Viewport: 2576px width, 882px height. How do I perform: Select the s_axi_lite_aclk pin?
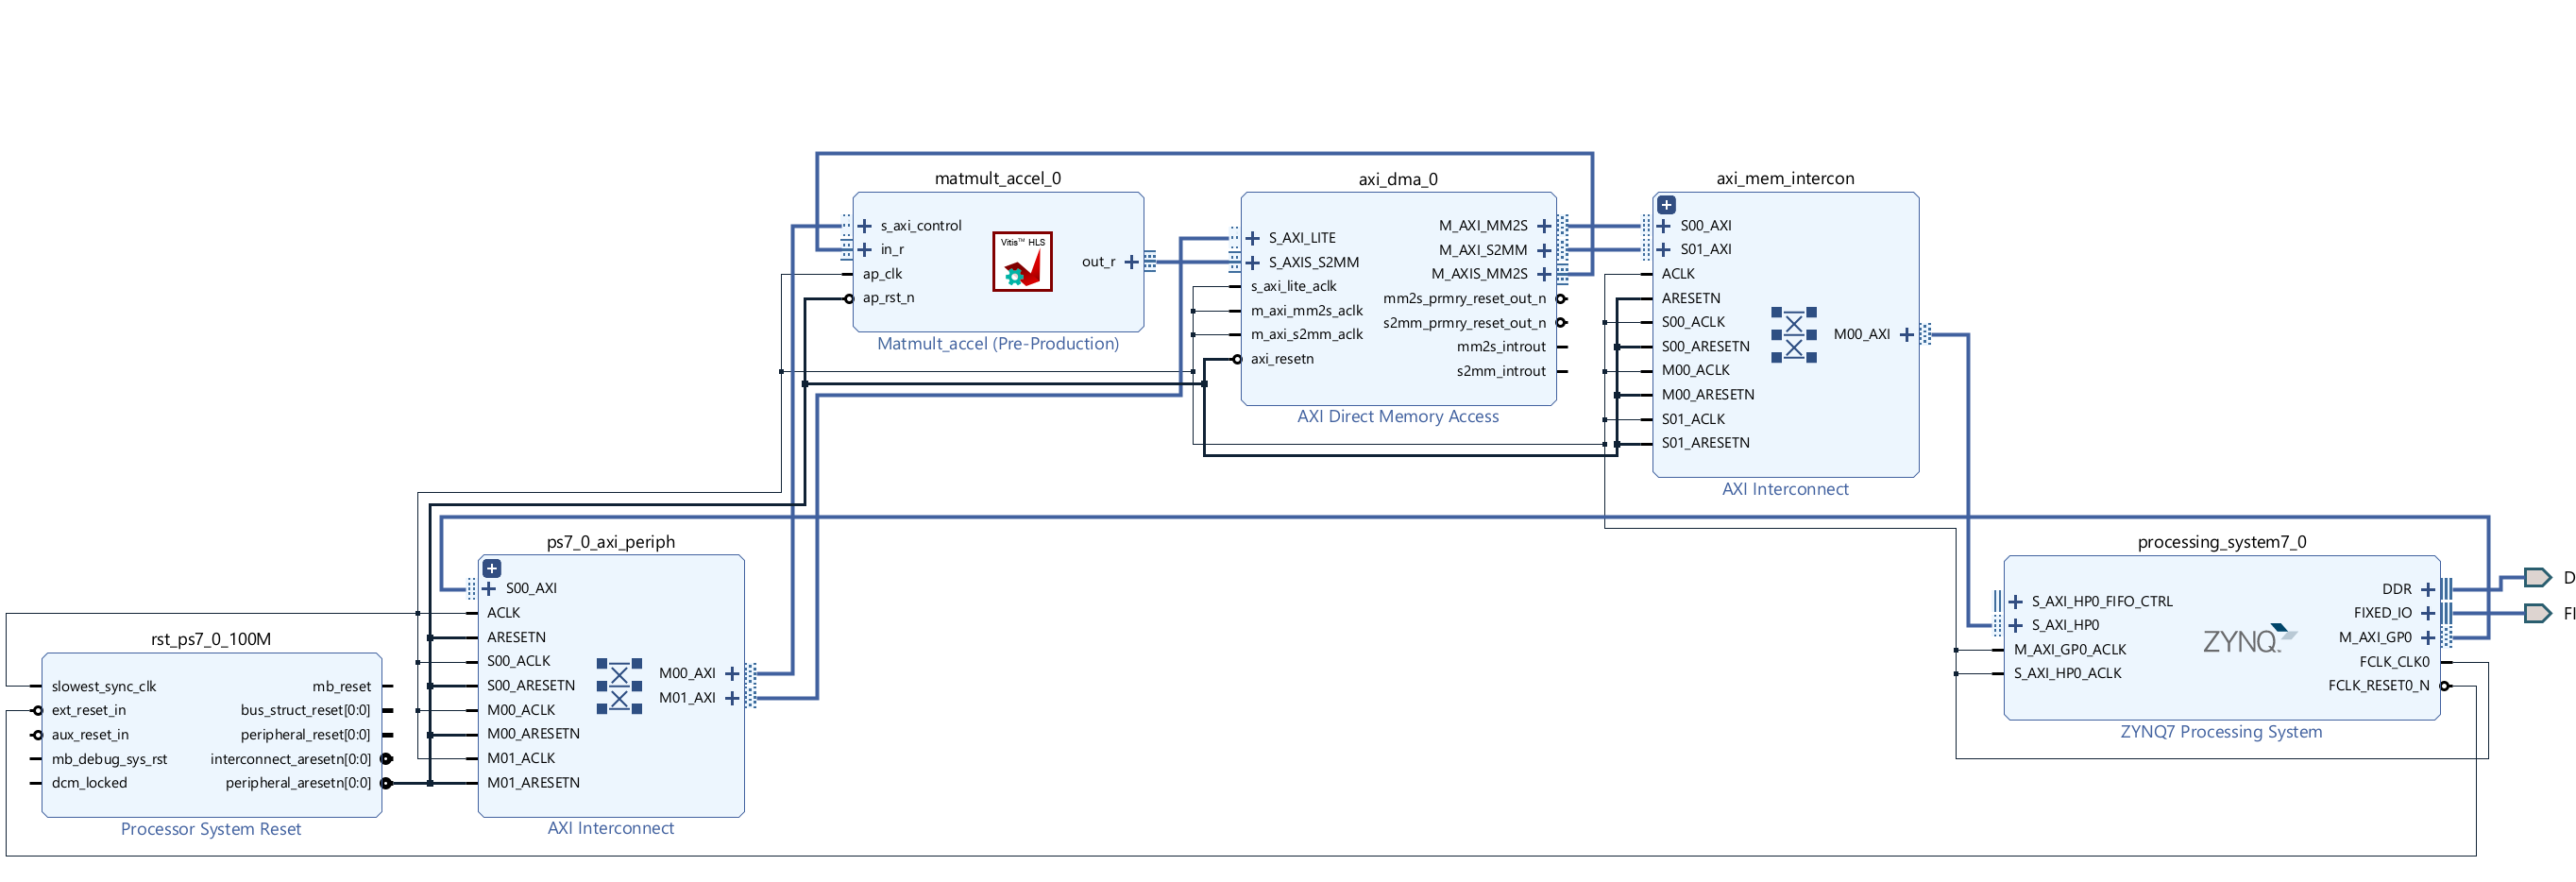(x=1293, y=287)
